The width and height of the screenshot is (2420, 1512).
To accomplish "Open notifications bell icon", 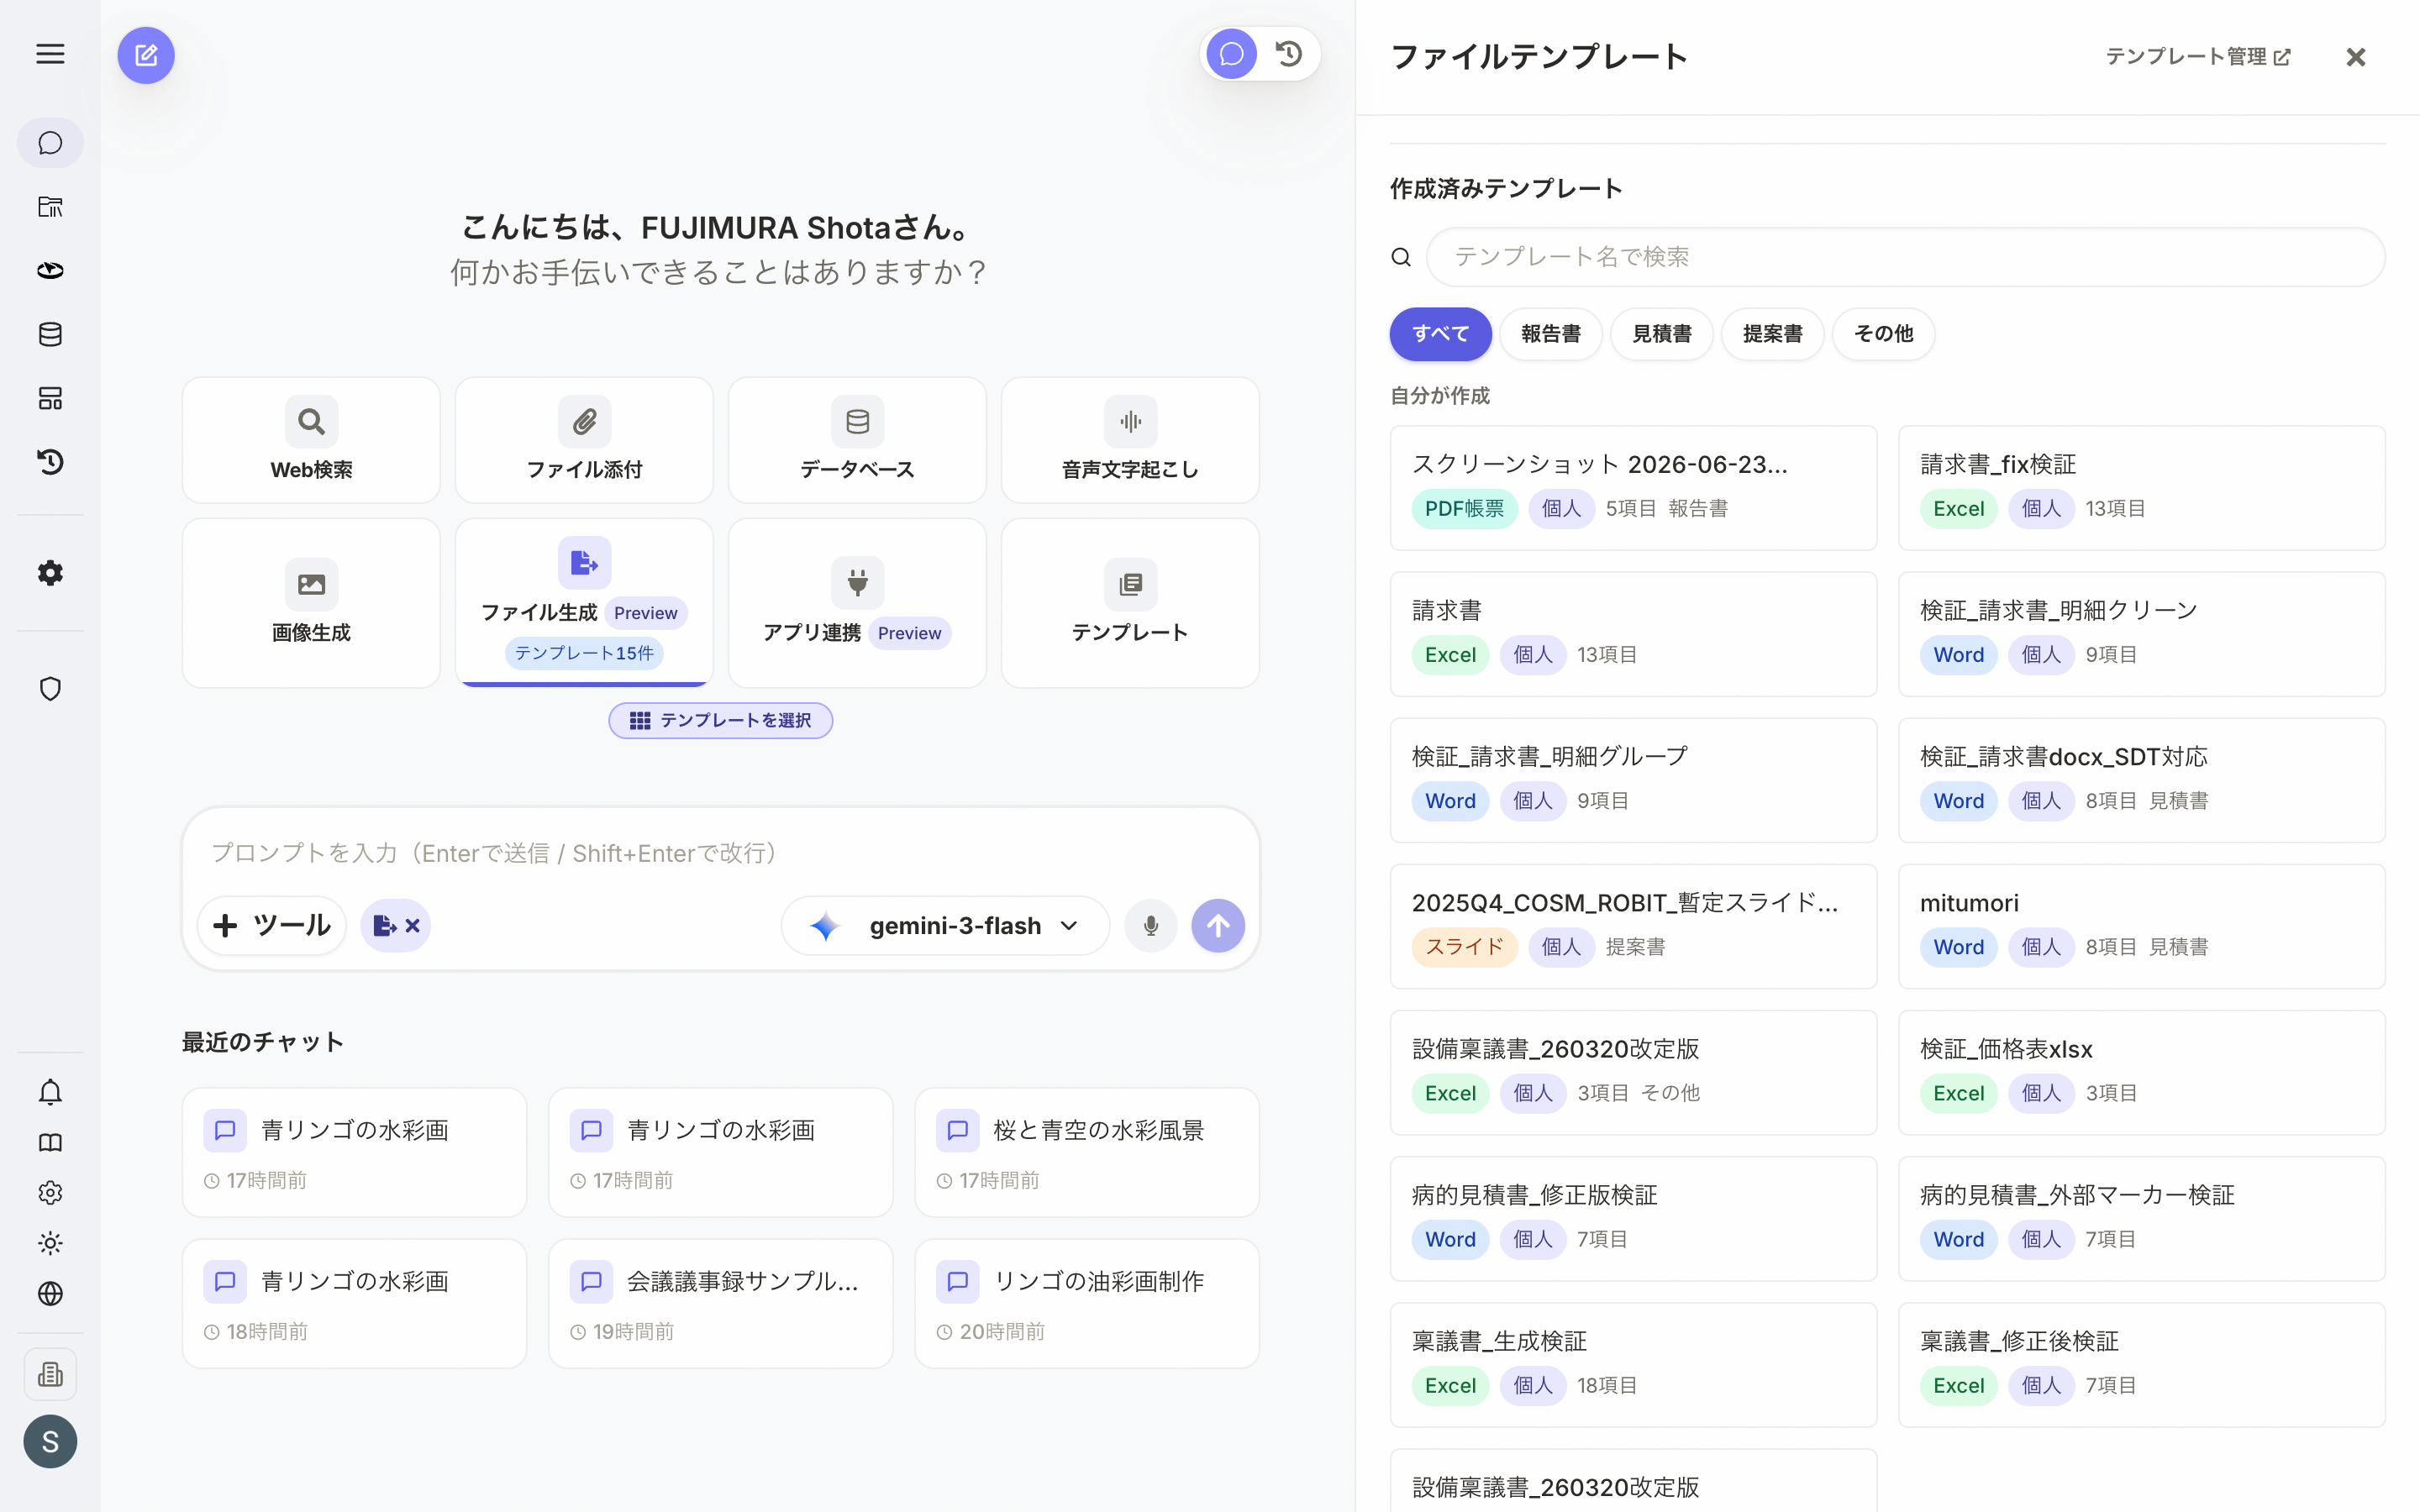I will [50, 1092].
